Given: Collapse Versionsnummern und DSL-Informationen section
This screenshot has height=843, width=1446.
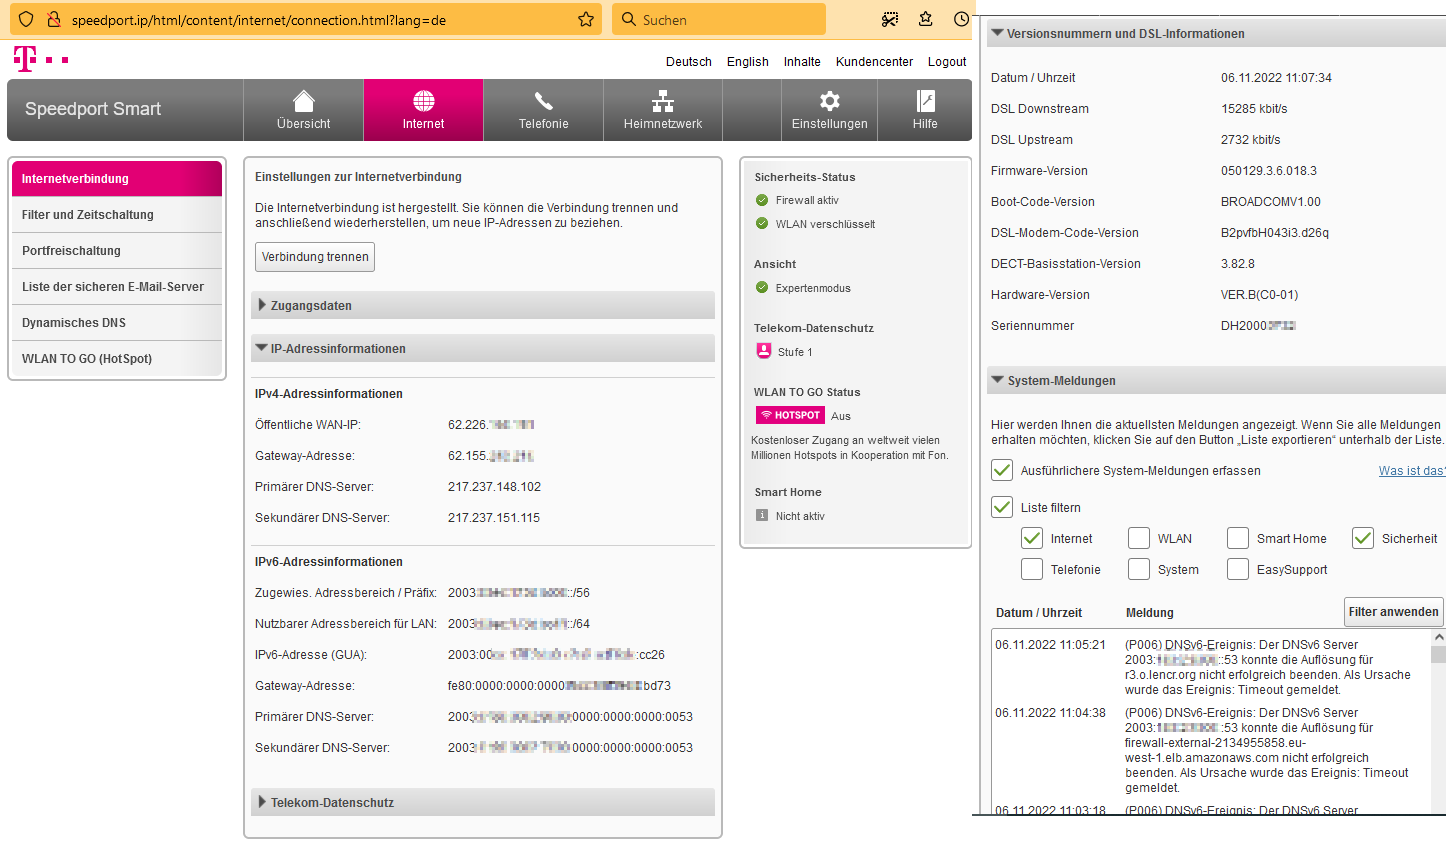Looking at the screenshot, I should (1215, 33).
